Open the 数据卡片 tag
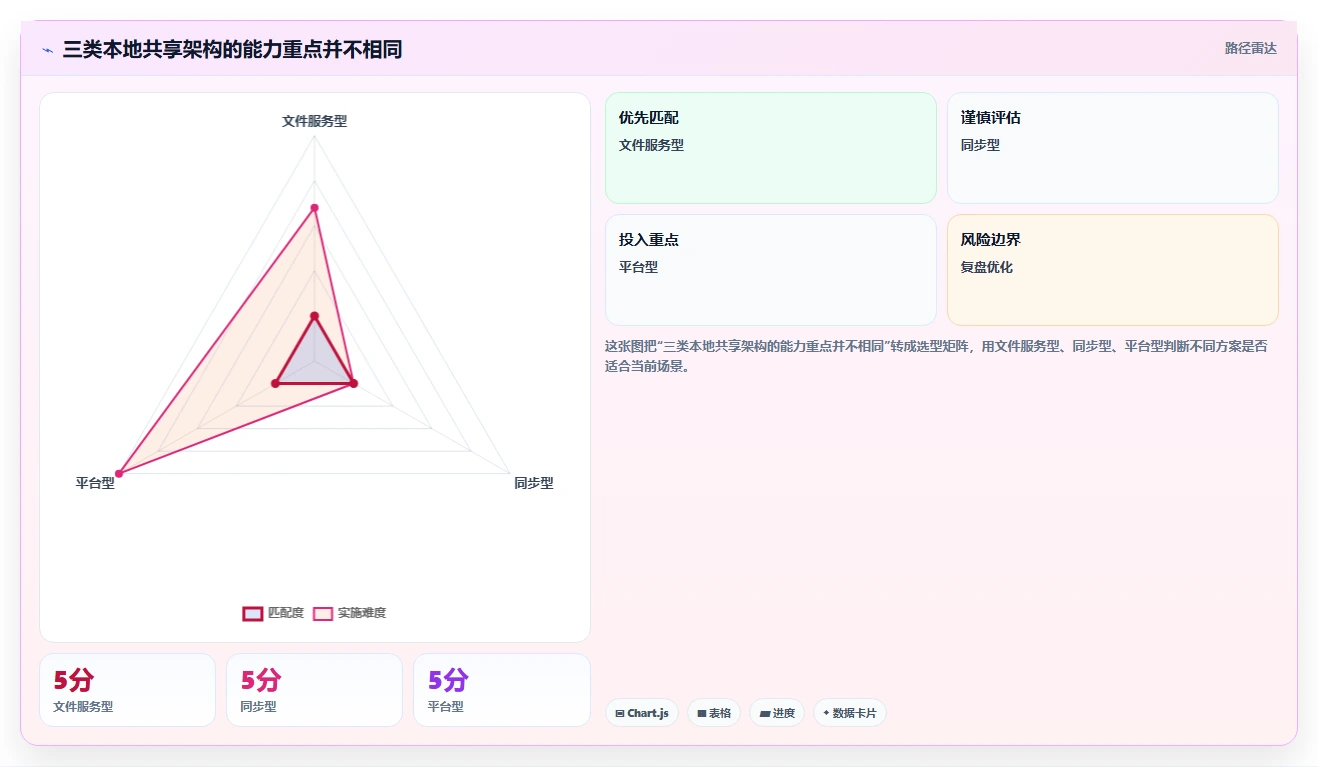This screenshot has height=767, width=1318. pyautogui.click(x=850, y=713)
